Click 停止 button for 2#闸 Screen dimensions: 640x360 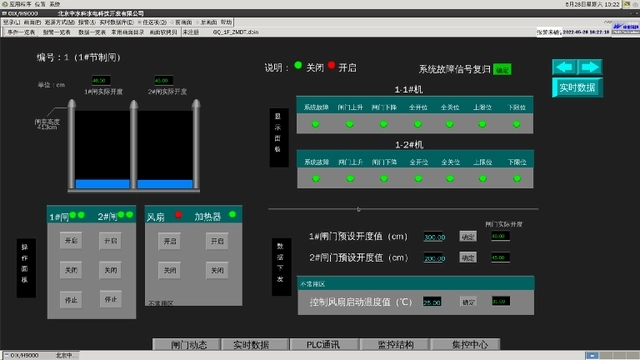pos(111,300)
